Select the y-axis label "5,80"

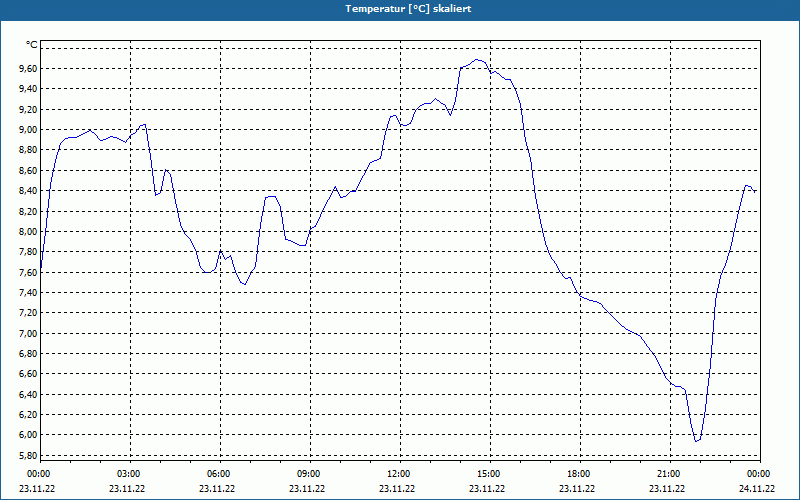pos(29,455)
